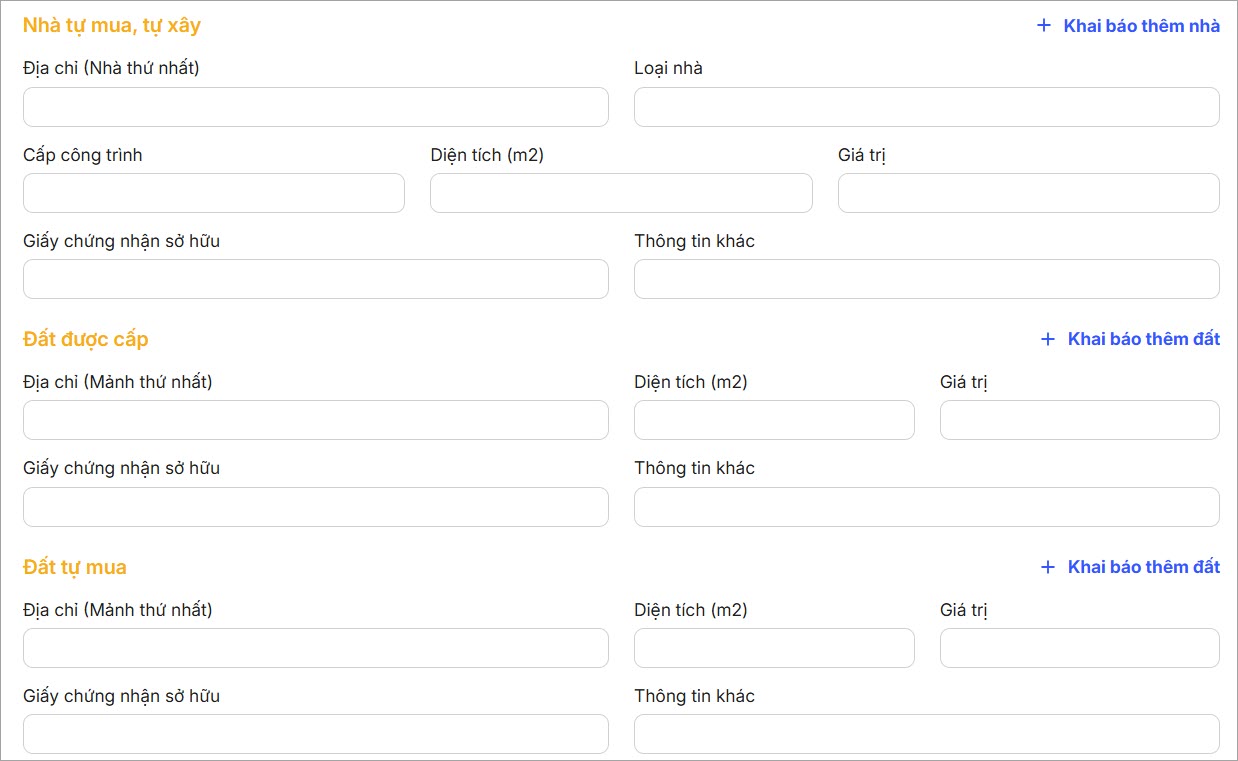
Task: Click Giá trị field under Đất tự mua
Action: (1079, 648)
